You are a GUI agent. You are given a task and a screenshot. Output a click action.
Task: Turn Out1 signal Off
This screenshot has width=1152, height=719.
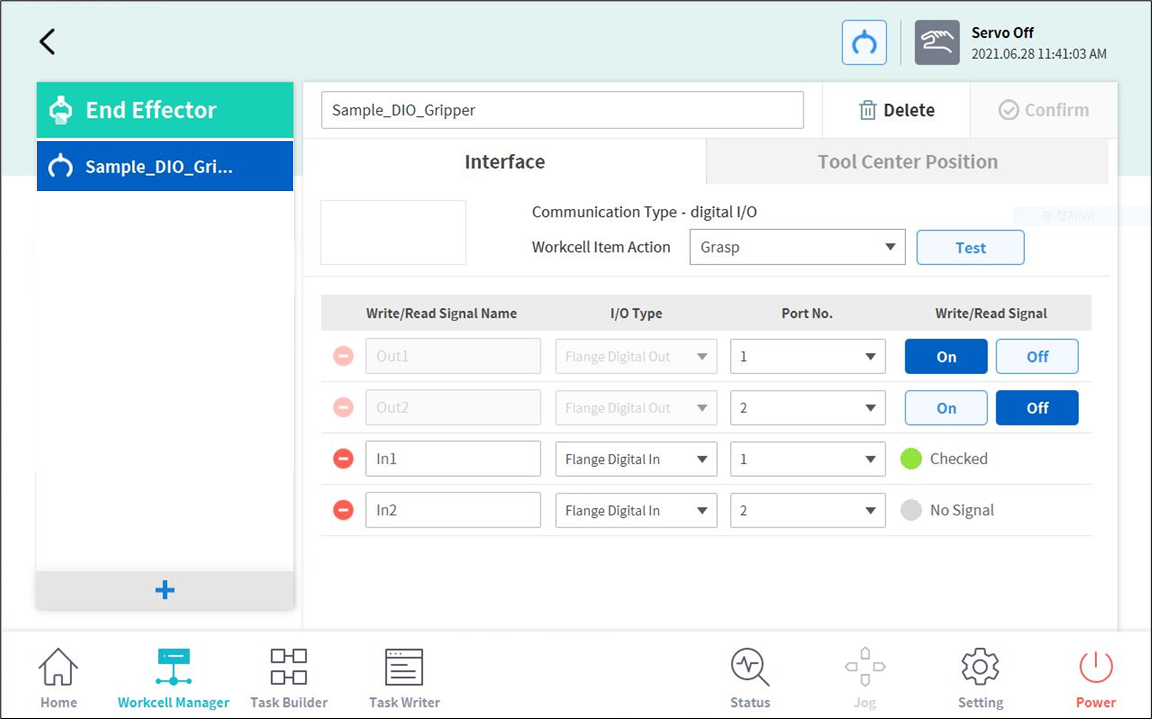tap(1037, 357)
